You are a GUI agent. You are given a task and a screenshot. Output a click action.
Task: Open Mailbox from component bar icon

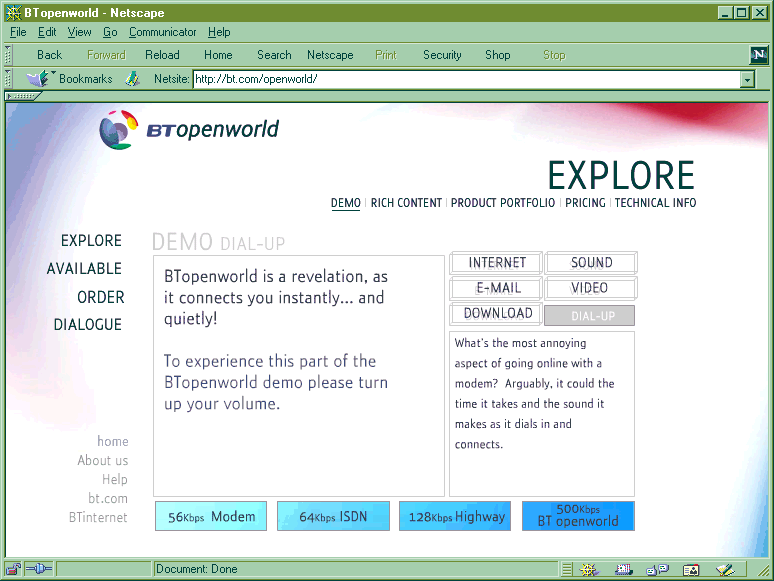pos(623,570)
